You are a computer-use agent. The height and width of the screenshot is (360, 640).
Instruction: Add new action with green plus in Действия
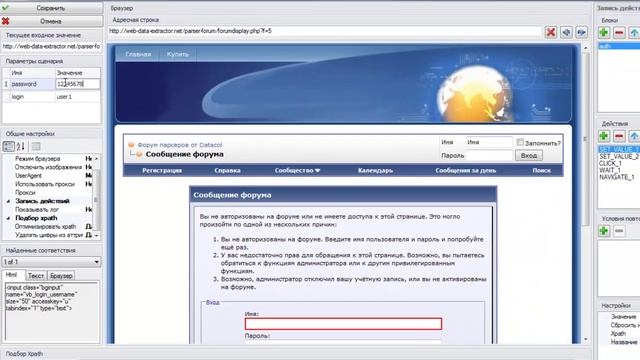point(604,136)
